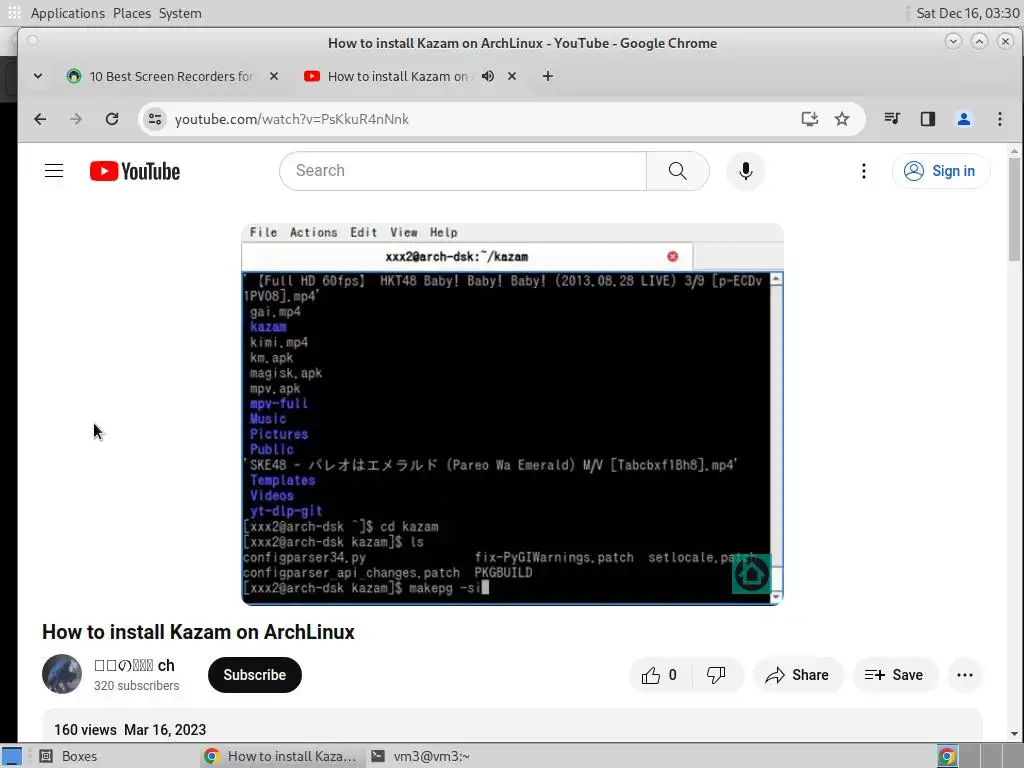Select the 'How to install Kazam' tab

point(398,76)
